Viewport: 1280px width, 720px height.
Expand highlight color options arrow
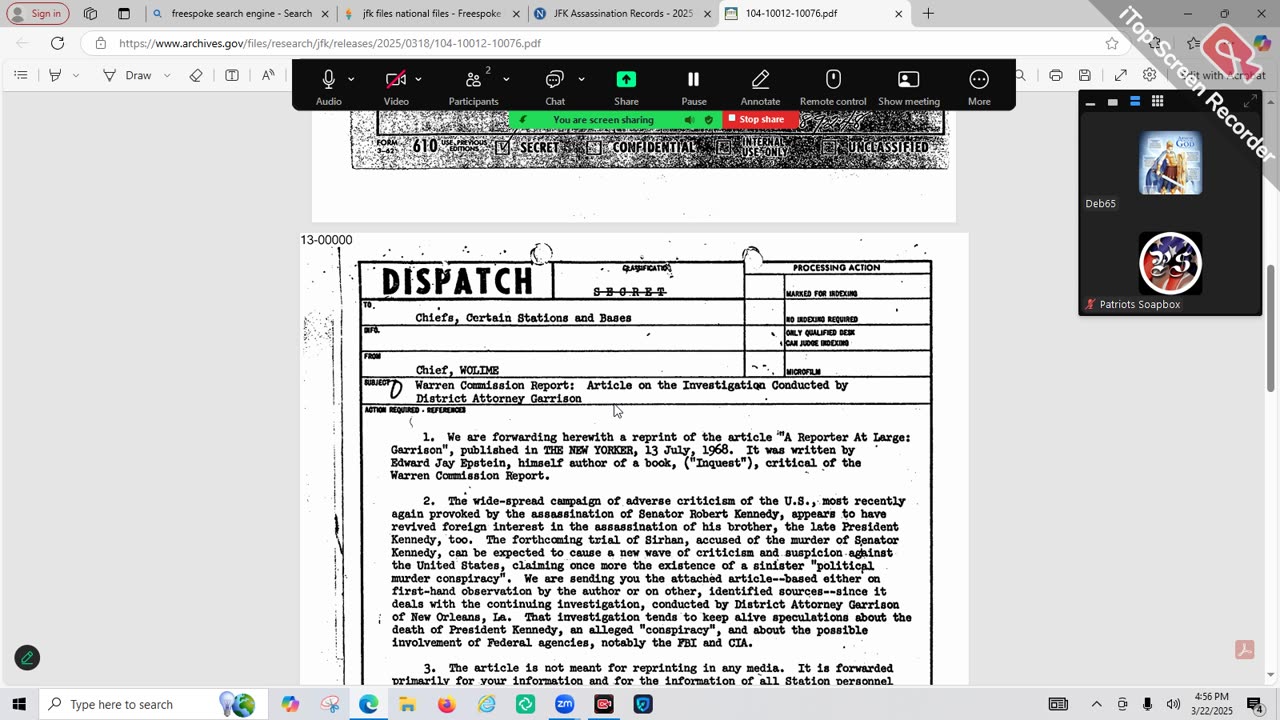pyautogui.click(x=75, y=75)
